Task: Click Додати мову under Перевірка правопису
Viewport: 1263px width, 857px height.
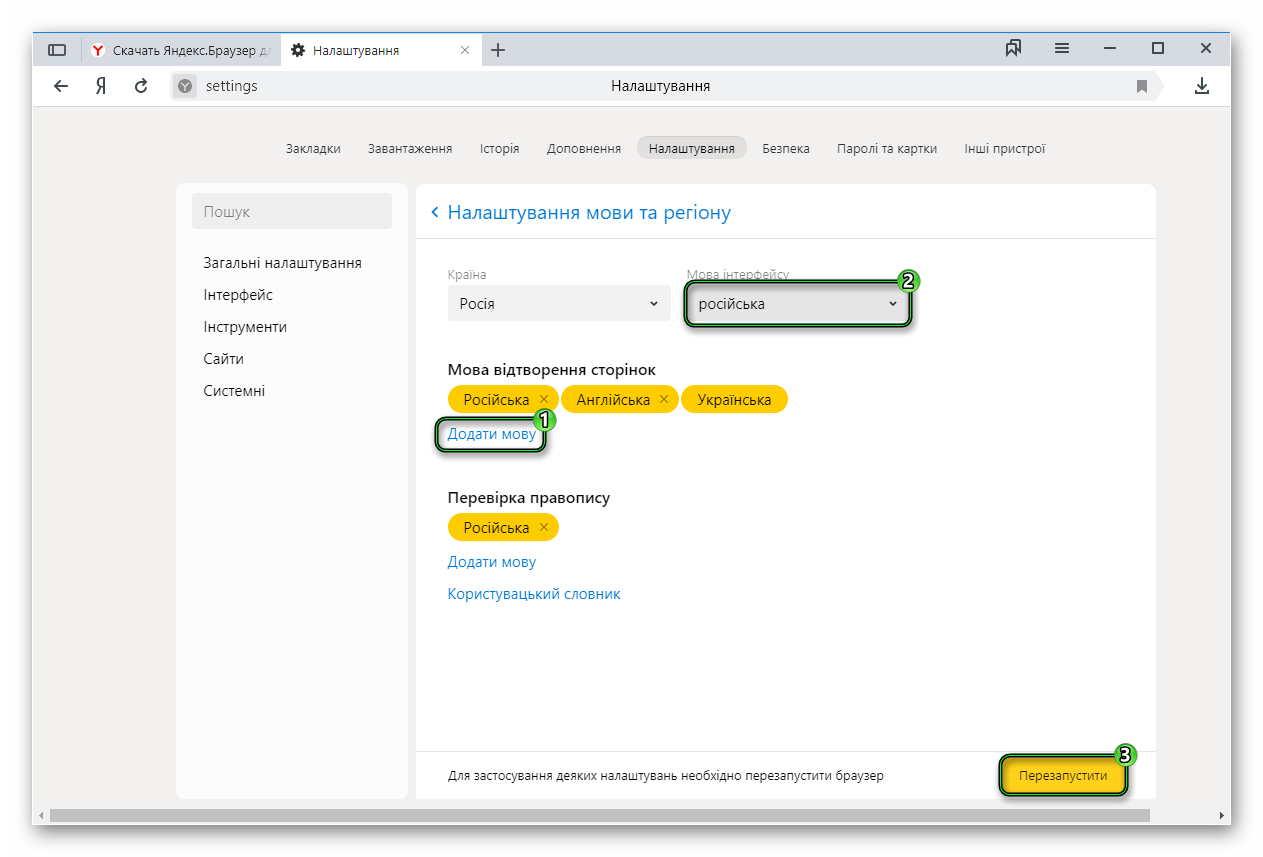Action: (x=491, y=562)
